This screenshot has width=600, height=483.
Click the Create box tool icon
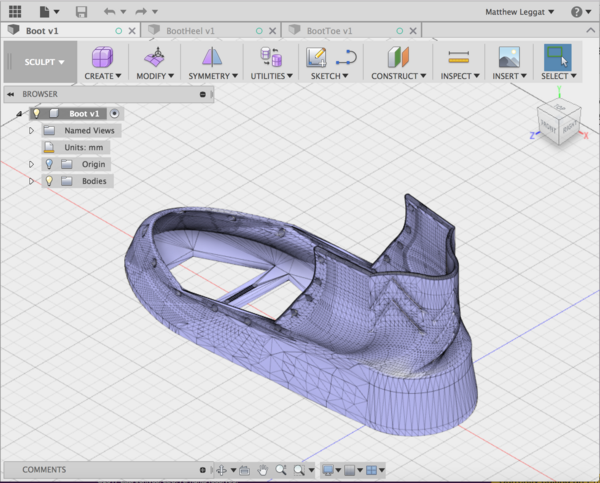[102, 57]
